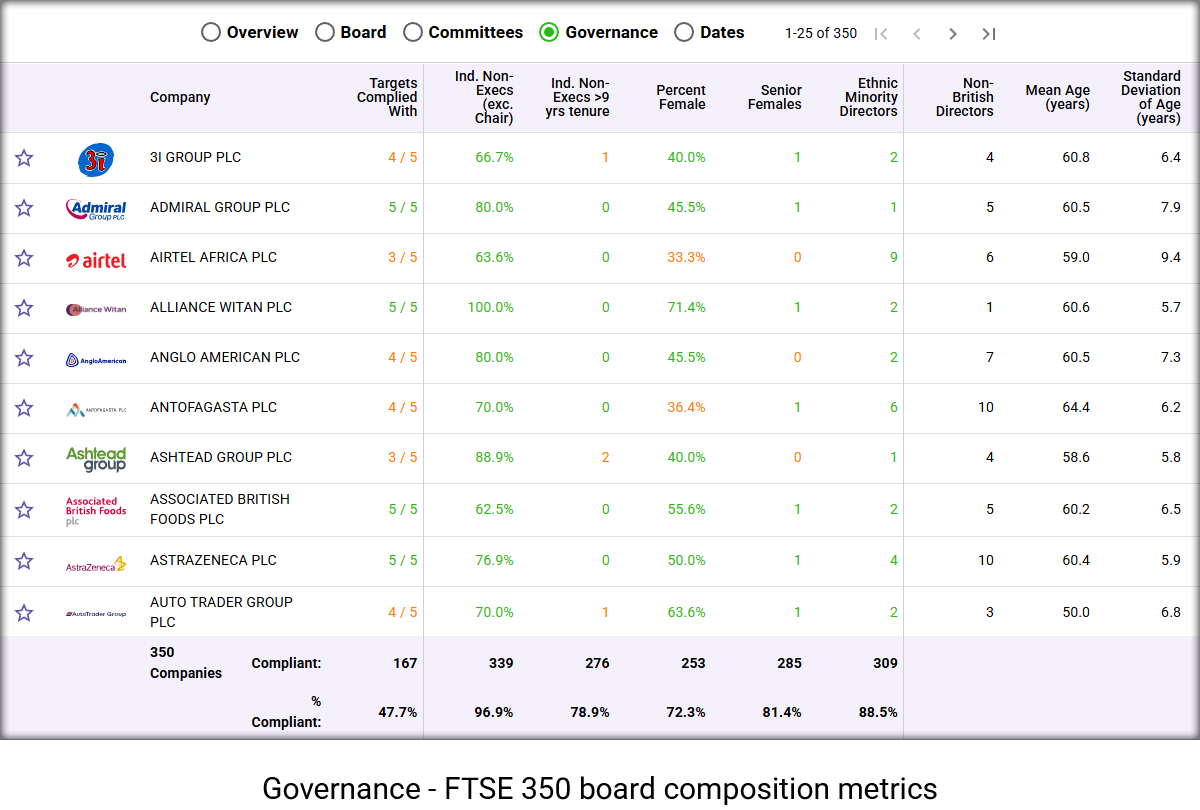Screen dimensions: 1200x810
Task: Click the '47.7%' compliant summary value
Action: [x=397, y=712]
